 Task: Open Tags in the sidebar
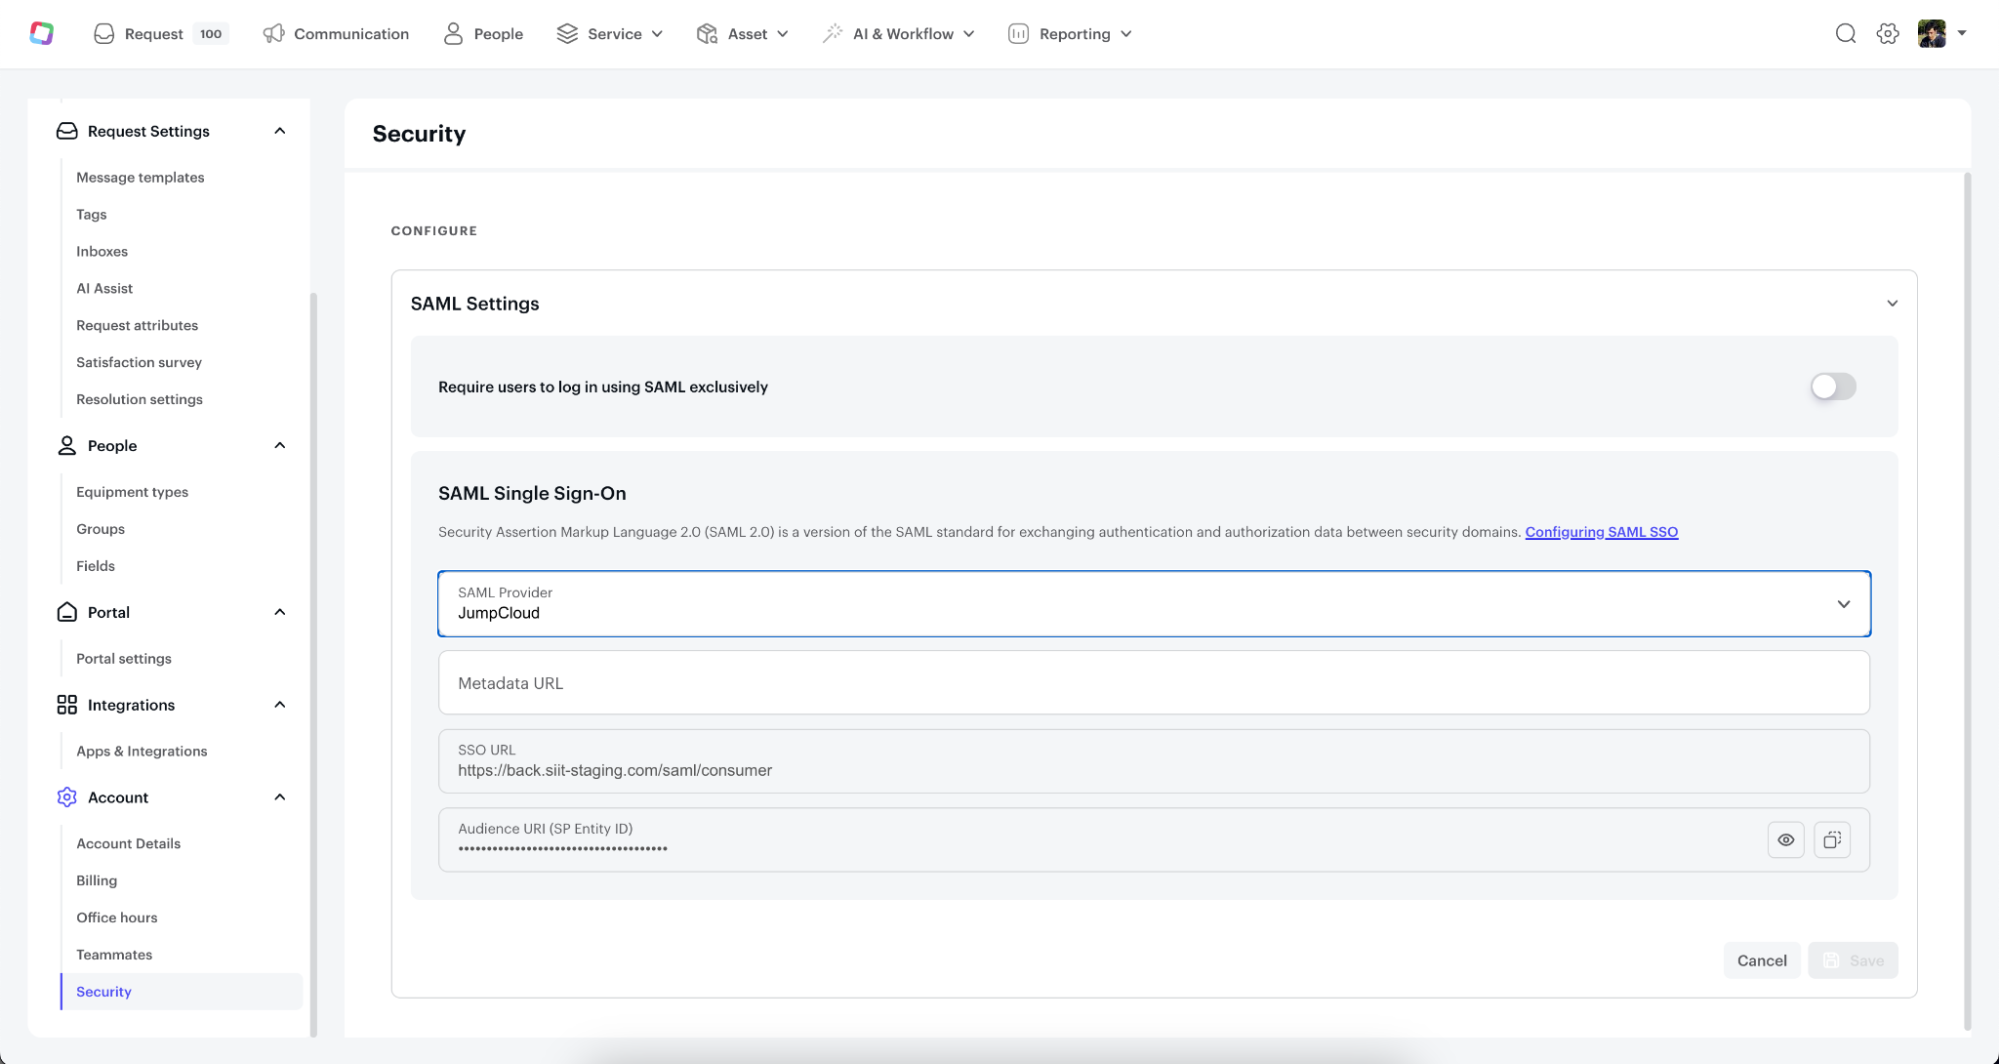[91, 215]
